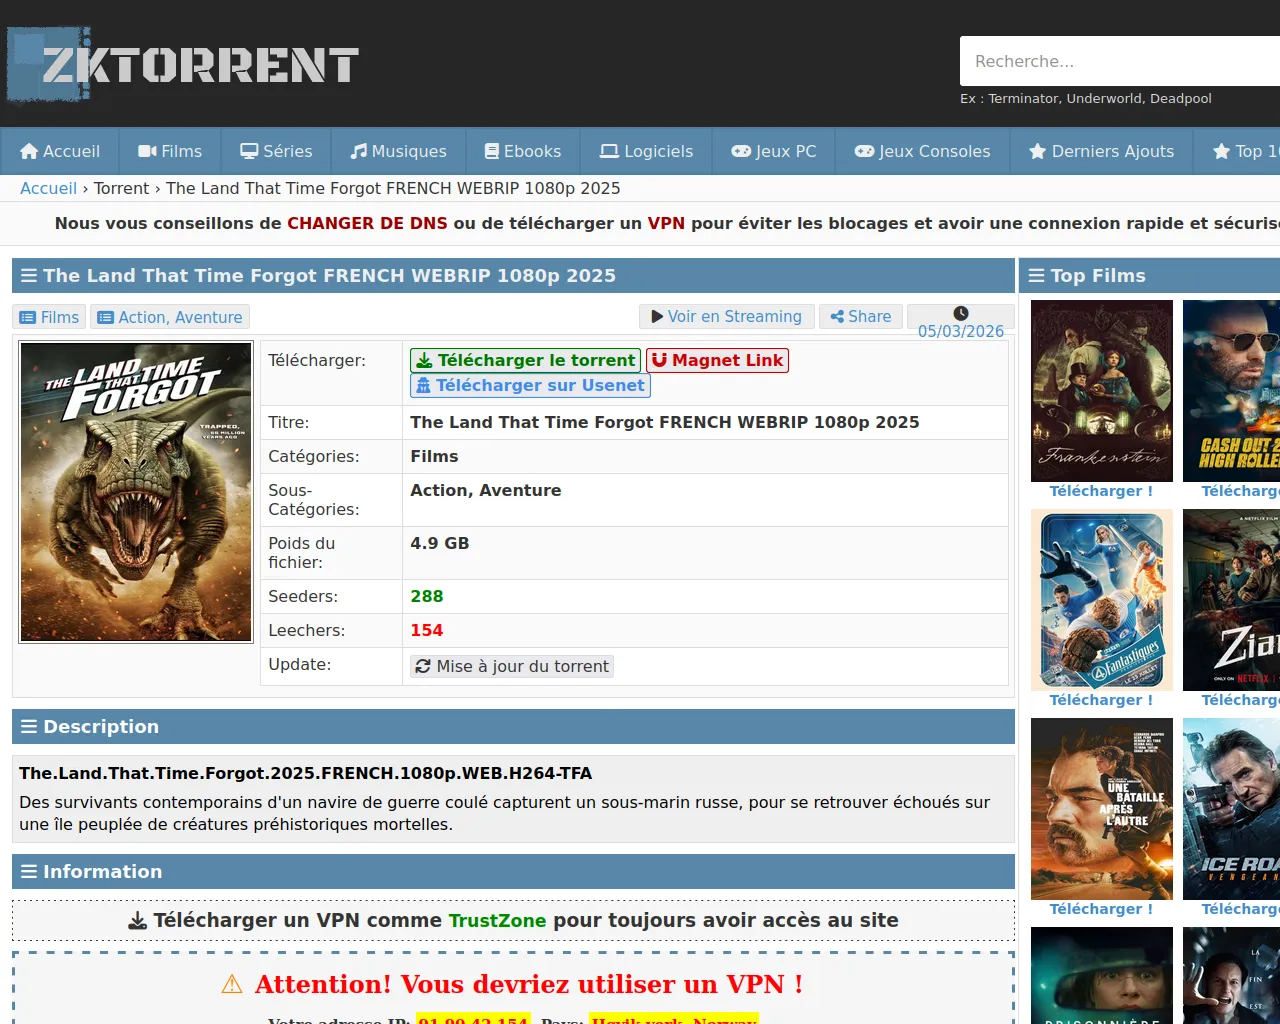The image size is (1280, 1024).
Task: Click the gamepad icon beside Jeux Consoles
Action: (864, 151)
